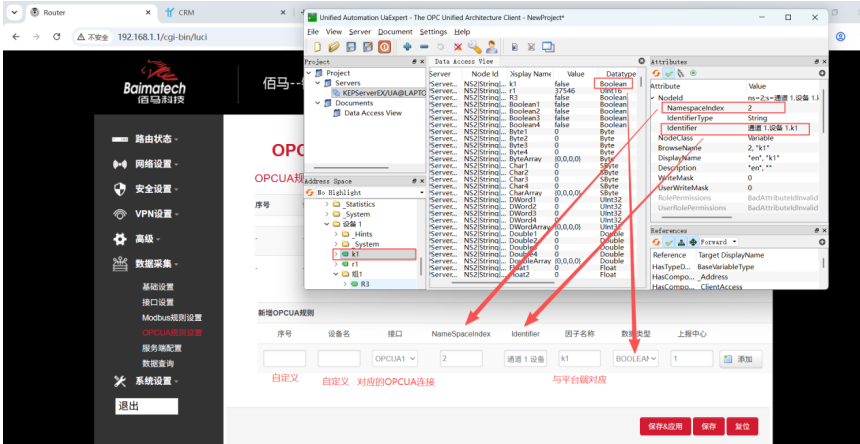860x444 pixels.
Task: Click the 序号 input field
Action: point(284,358)
